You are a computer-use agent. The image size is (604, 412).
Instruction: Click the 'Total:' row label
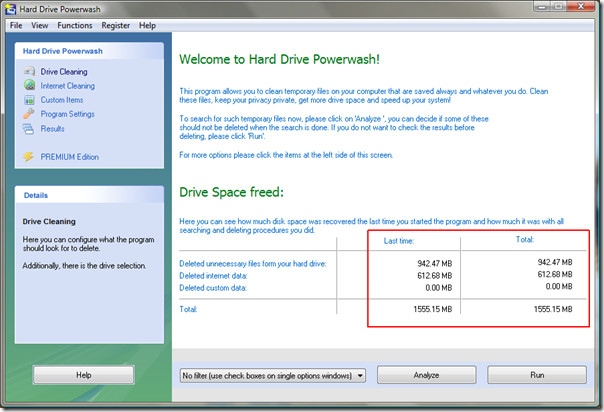pos(188,309)
